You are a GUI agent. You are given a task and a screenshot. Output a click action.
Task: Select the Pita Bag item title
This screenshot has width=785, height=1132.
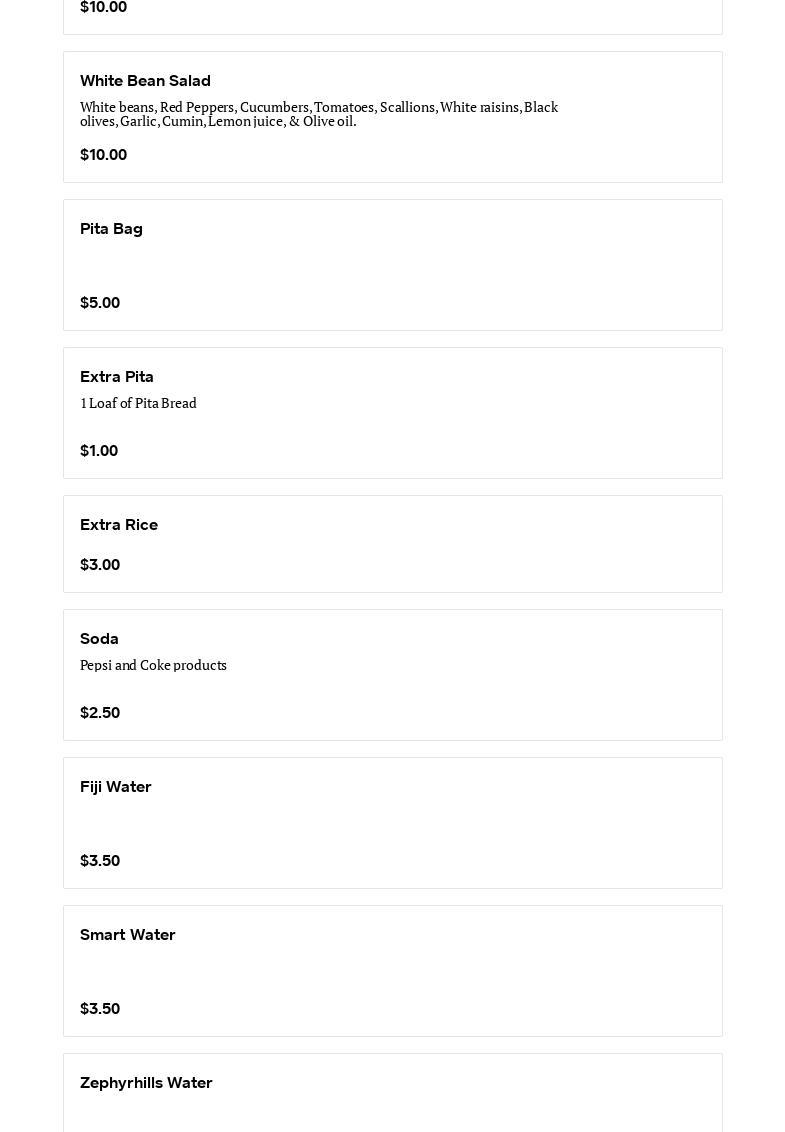click(111, 229)
